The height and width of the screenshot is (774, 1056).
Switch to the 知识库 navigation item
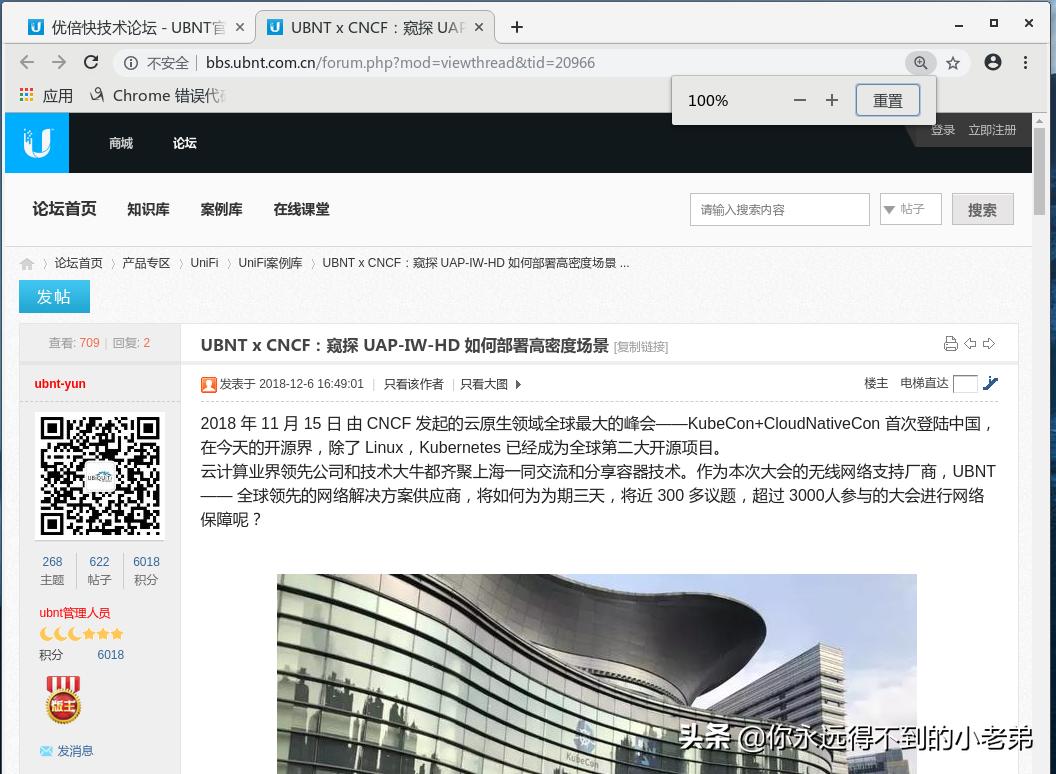(148, 209)
